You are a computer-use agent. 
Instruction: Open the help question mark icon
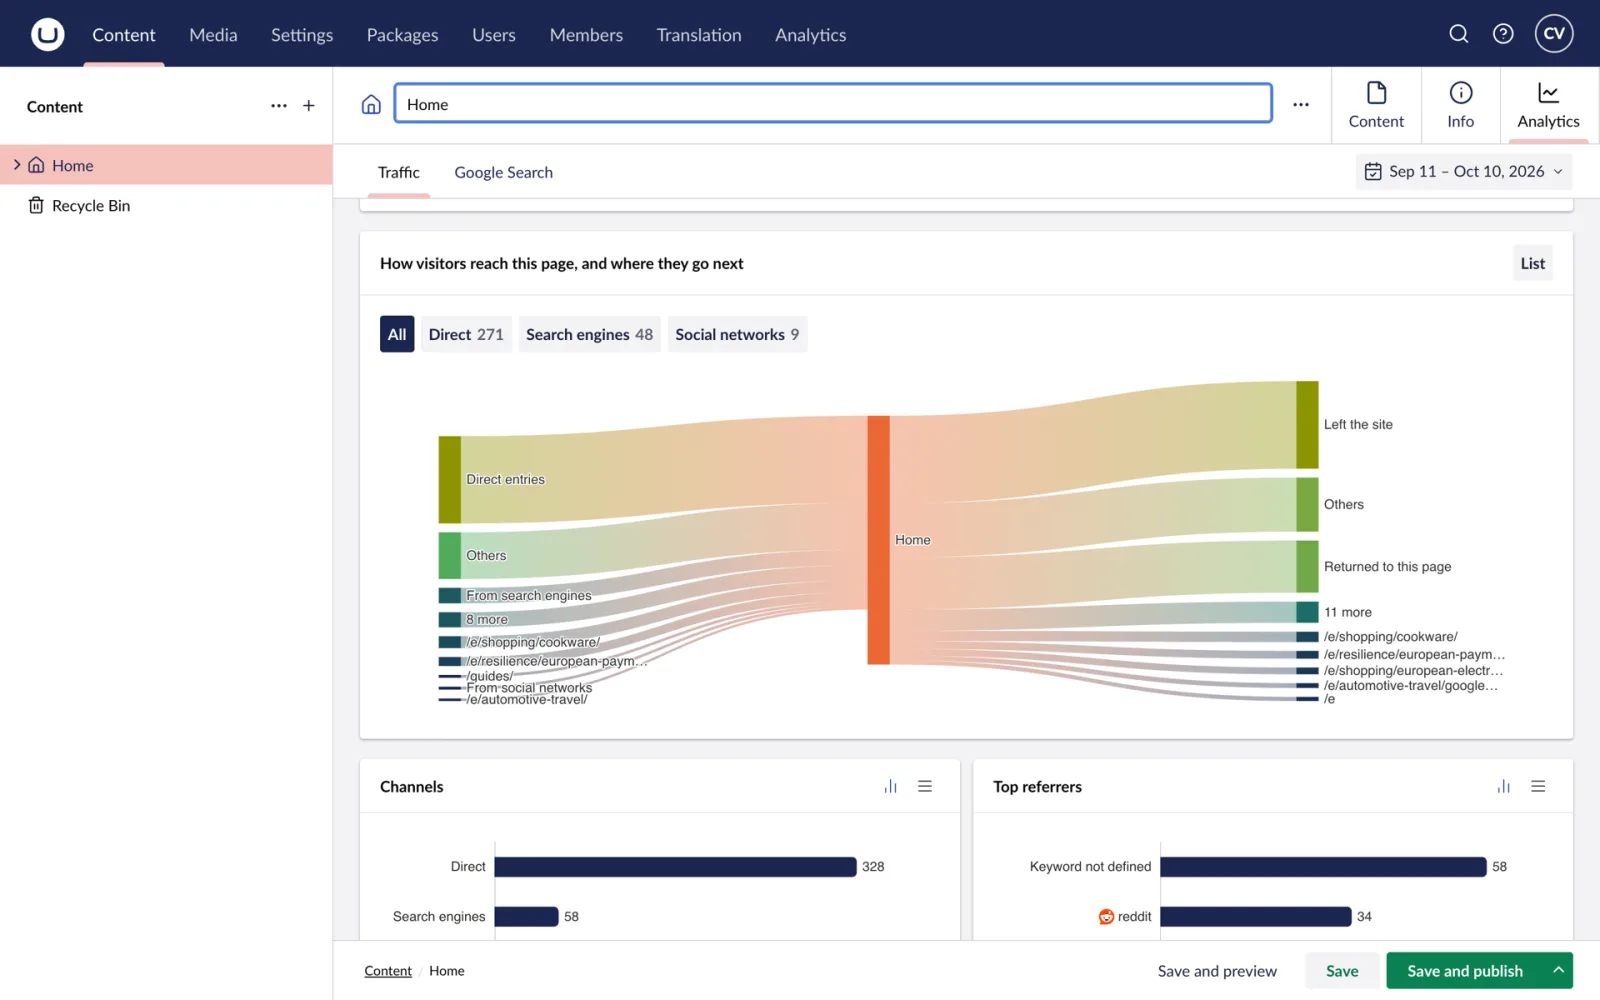click(x=1503, y=34)
